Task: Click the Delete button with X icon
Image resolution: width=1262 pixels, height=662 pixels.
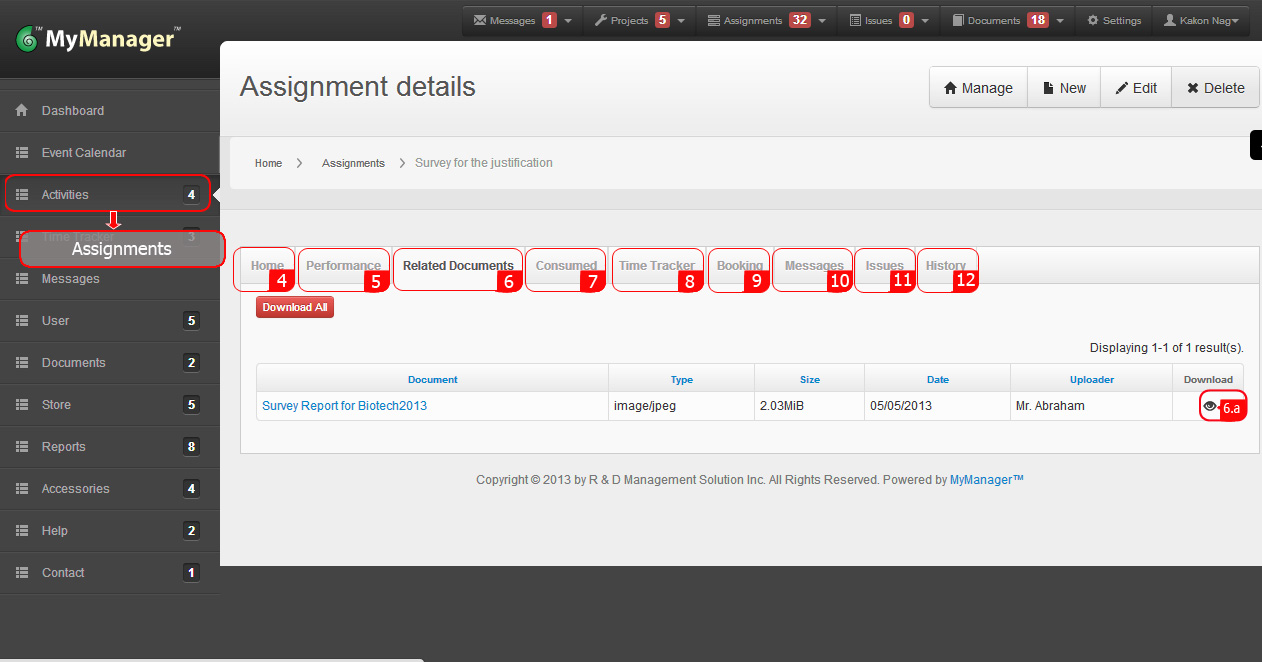Action: coord(1215,88)
